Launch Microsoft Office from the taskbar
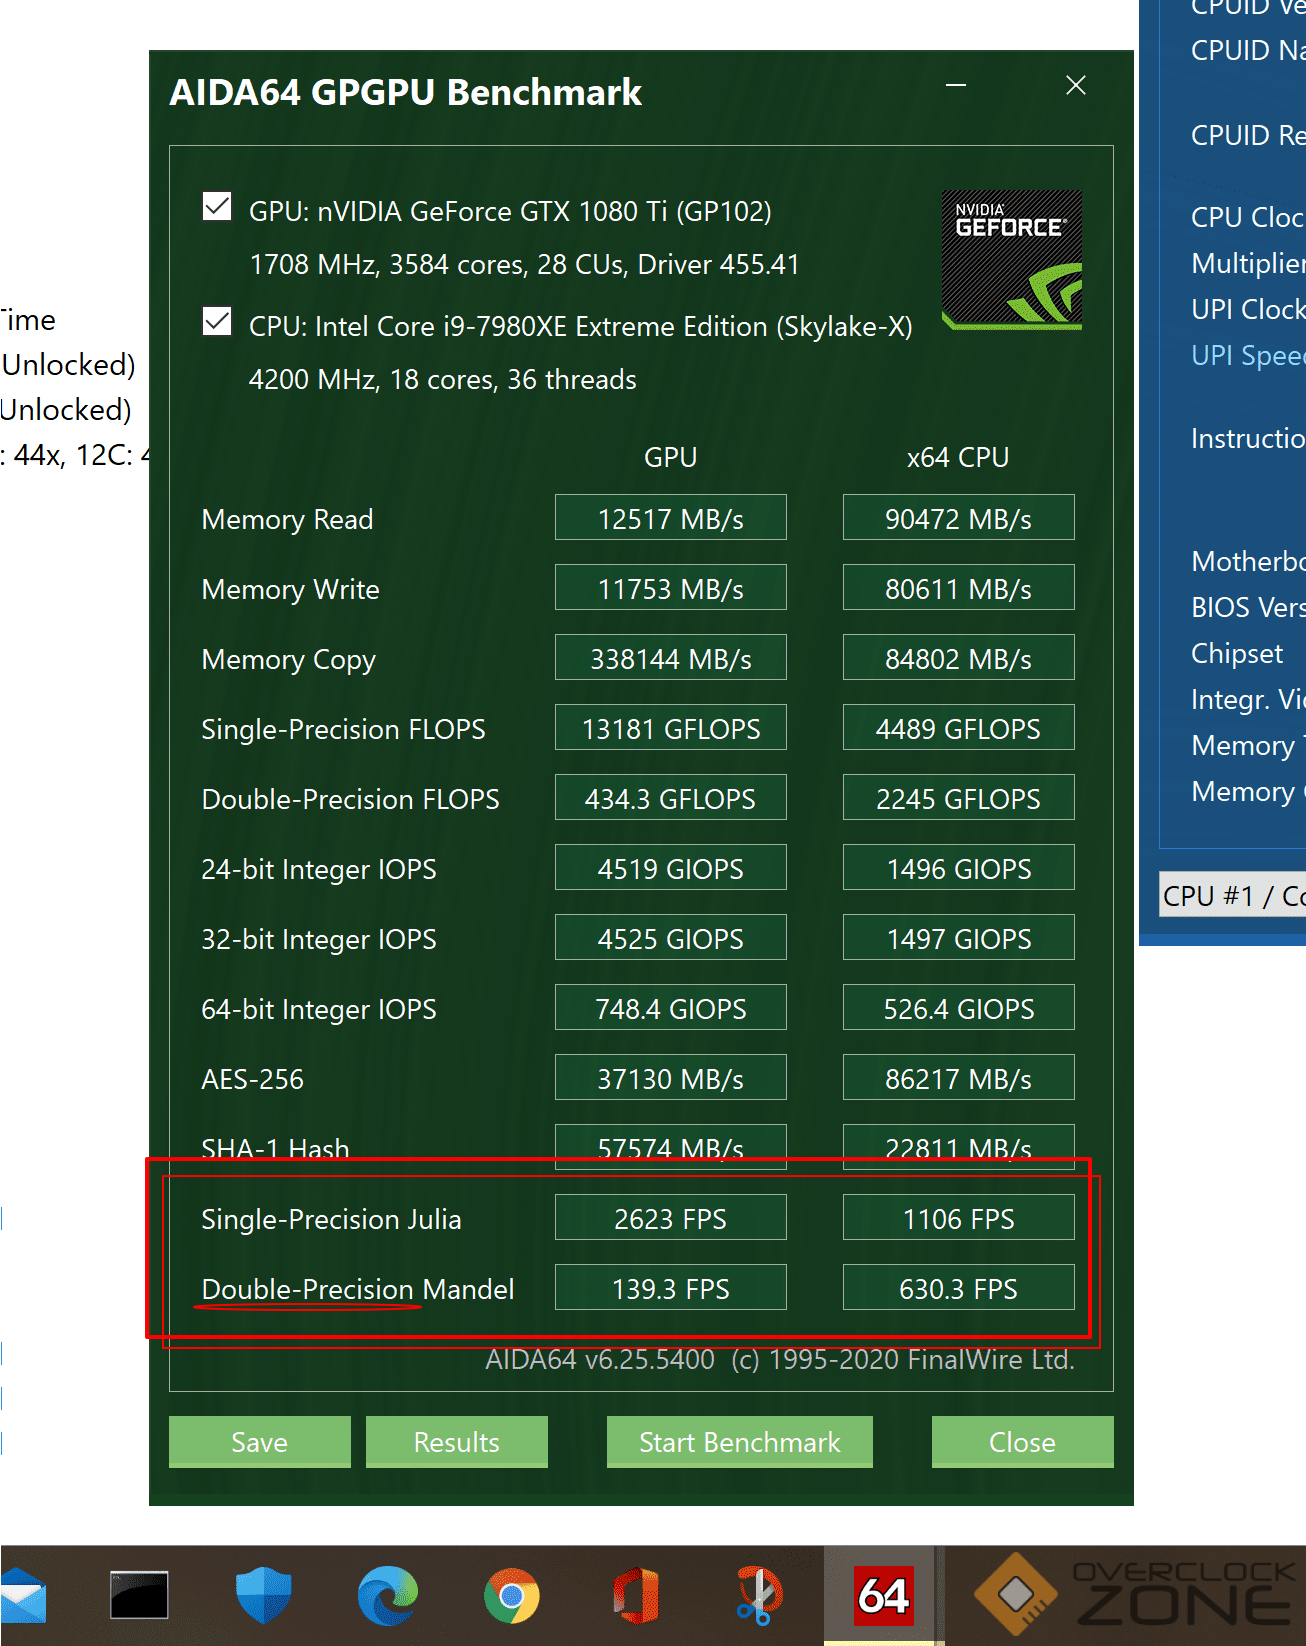This screenshot has width=1306, height=1646. click(636, 1595)
